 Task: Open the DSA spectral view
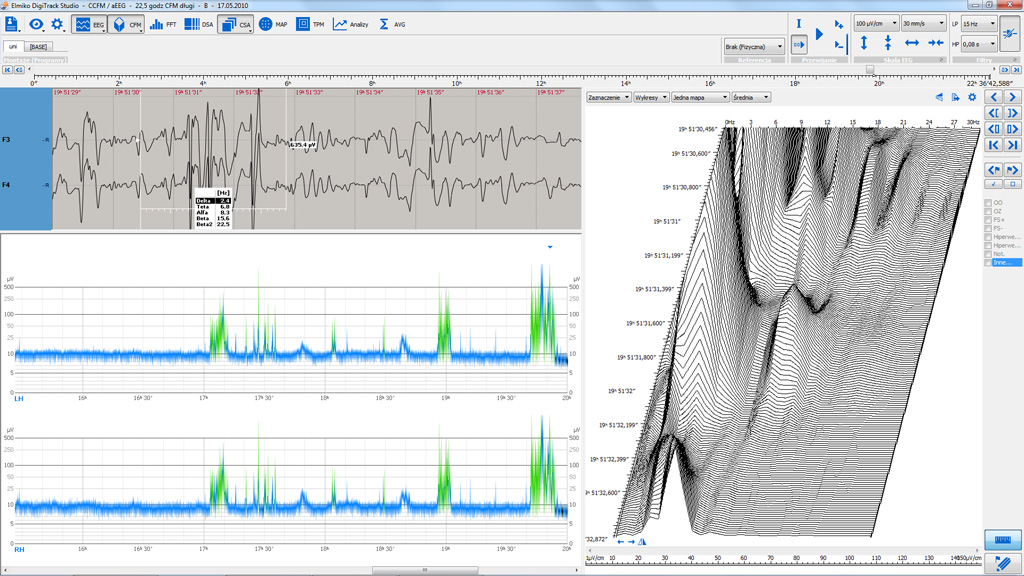coord(199,24)
